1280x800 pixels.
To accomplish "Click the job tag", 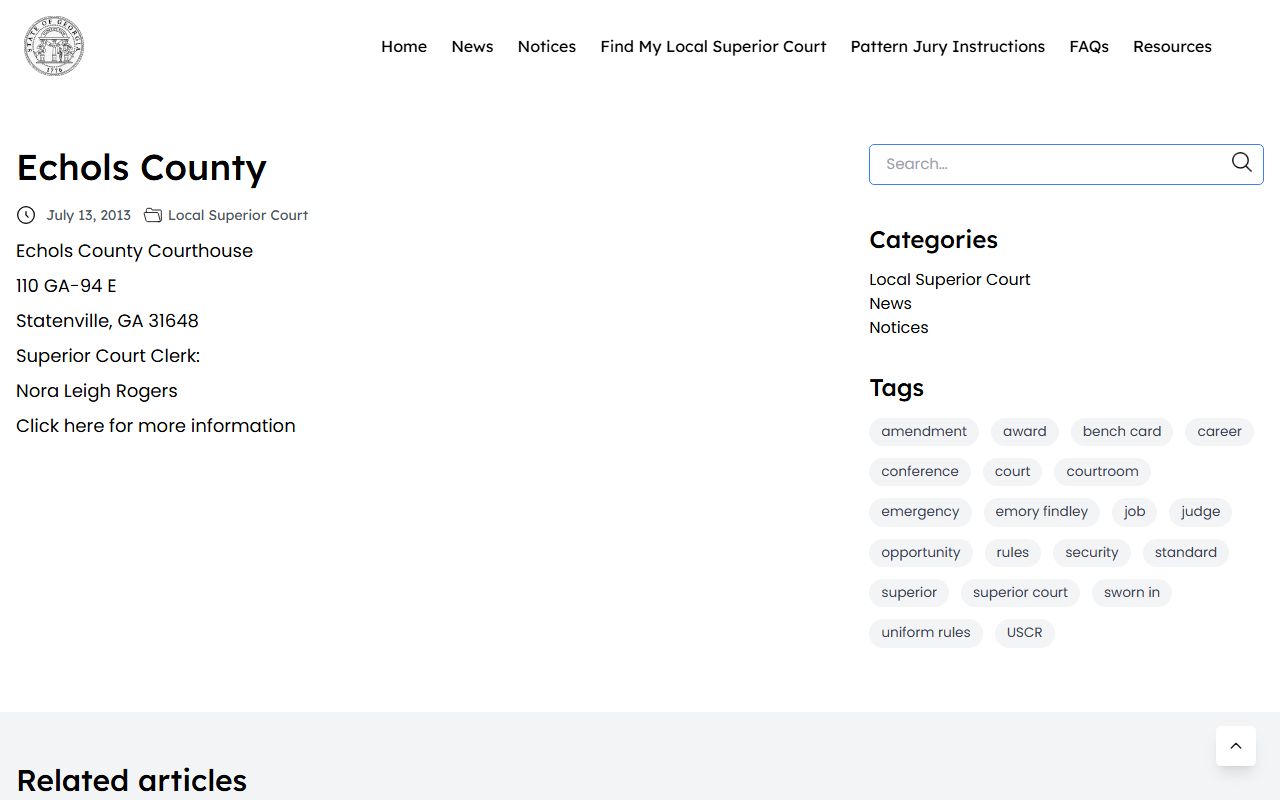I will coord(1135,512).
